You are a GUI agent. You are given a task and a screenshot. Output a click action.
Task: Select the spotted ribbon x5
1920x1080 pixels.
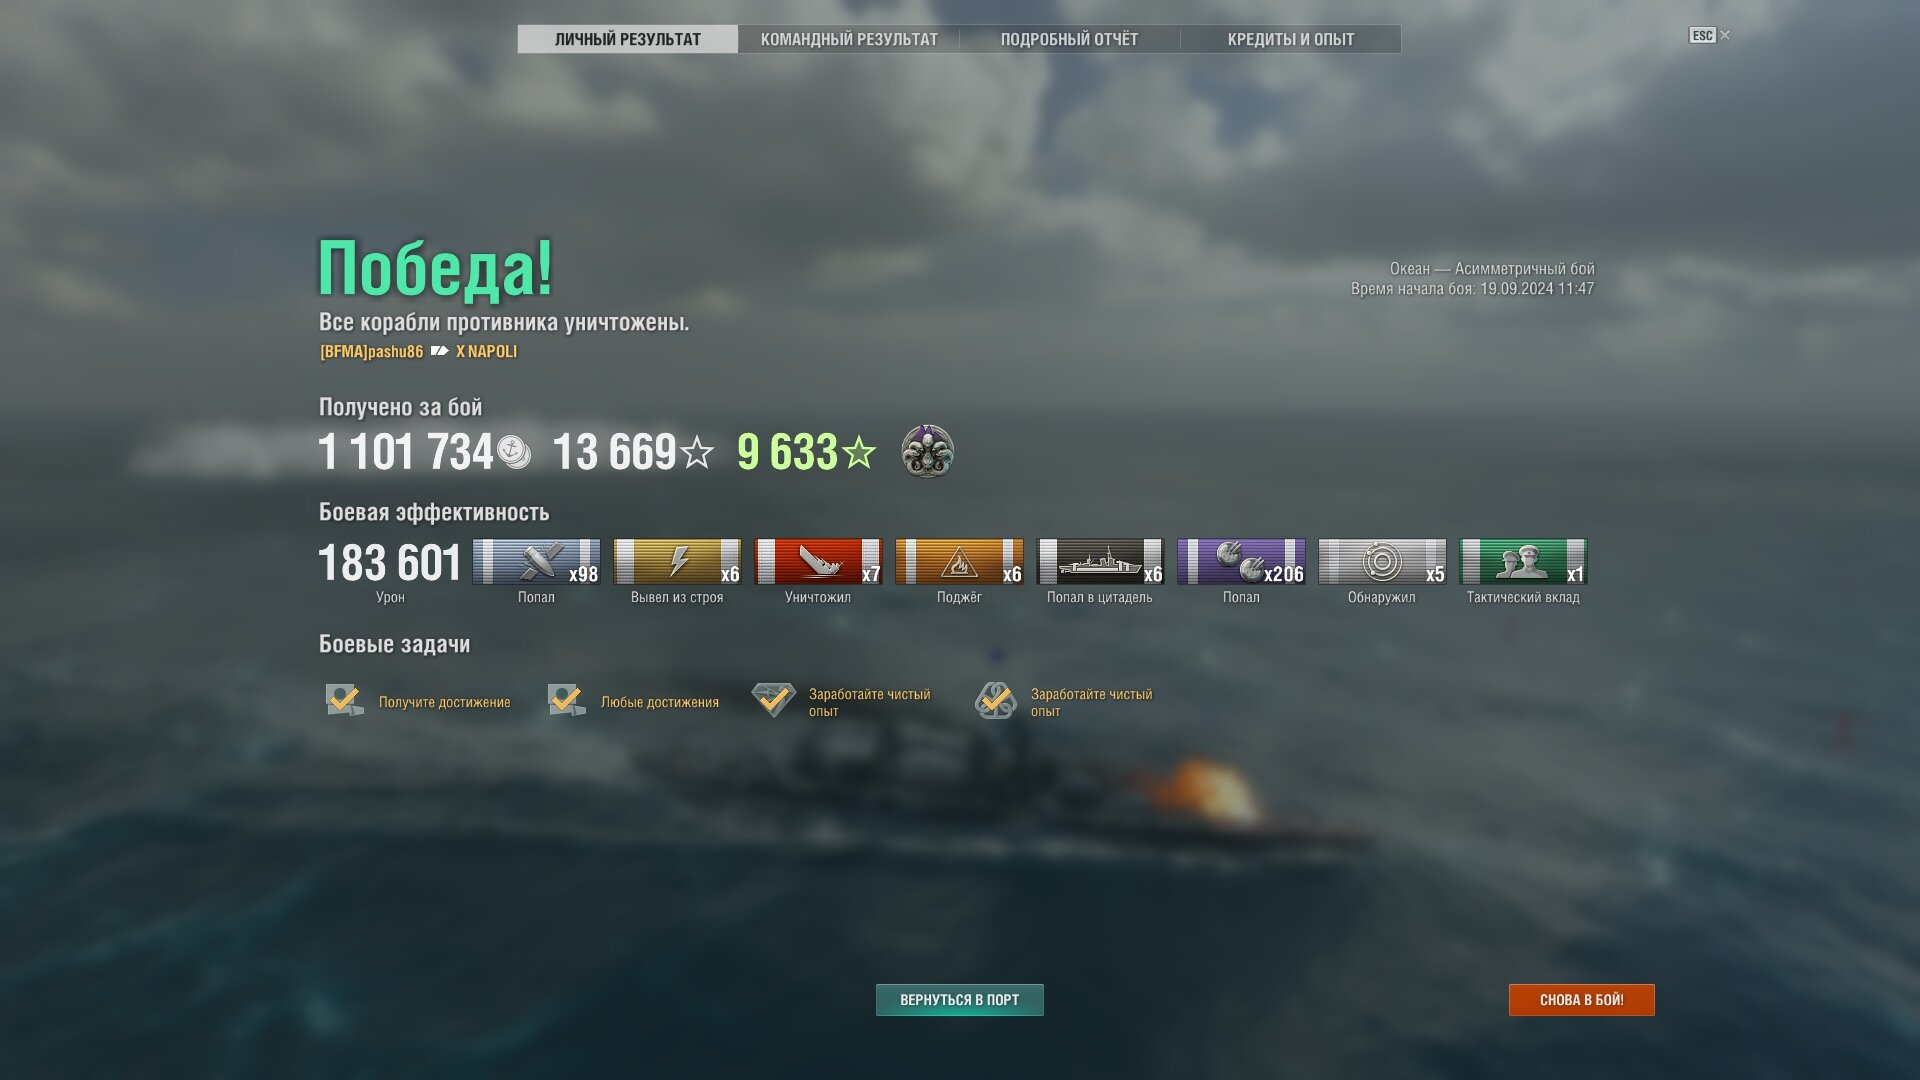(x=1382, y=561)
